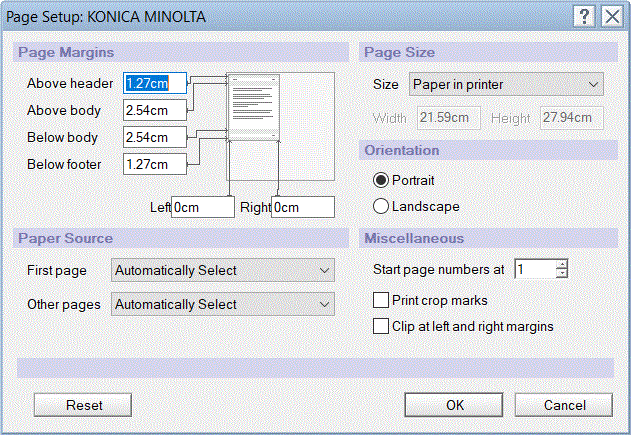The height and width of the screenshot is (435, 631).
Task: Click the Above header margin field
Action: [155, 84]
